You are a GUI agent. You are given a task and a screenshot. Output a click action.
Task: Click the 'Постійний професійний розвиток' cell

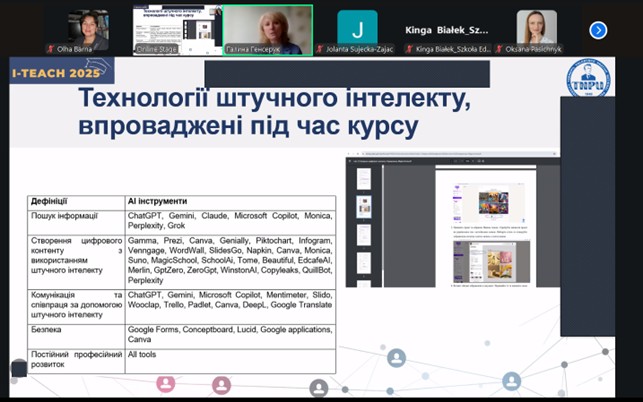[x=76, y=361]
